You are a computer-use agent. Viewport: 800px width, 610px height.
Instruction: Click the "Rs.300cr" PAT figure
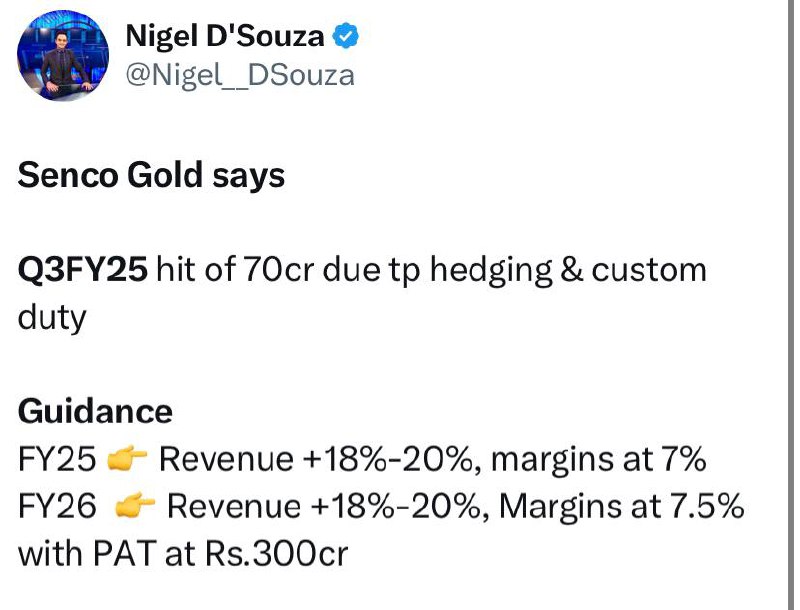pyautogui.click(x=277, y=553)
